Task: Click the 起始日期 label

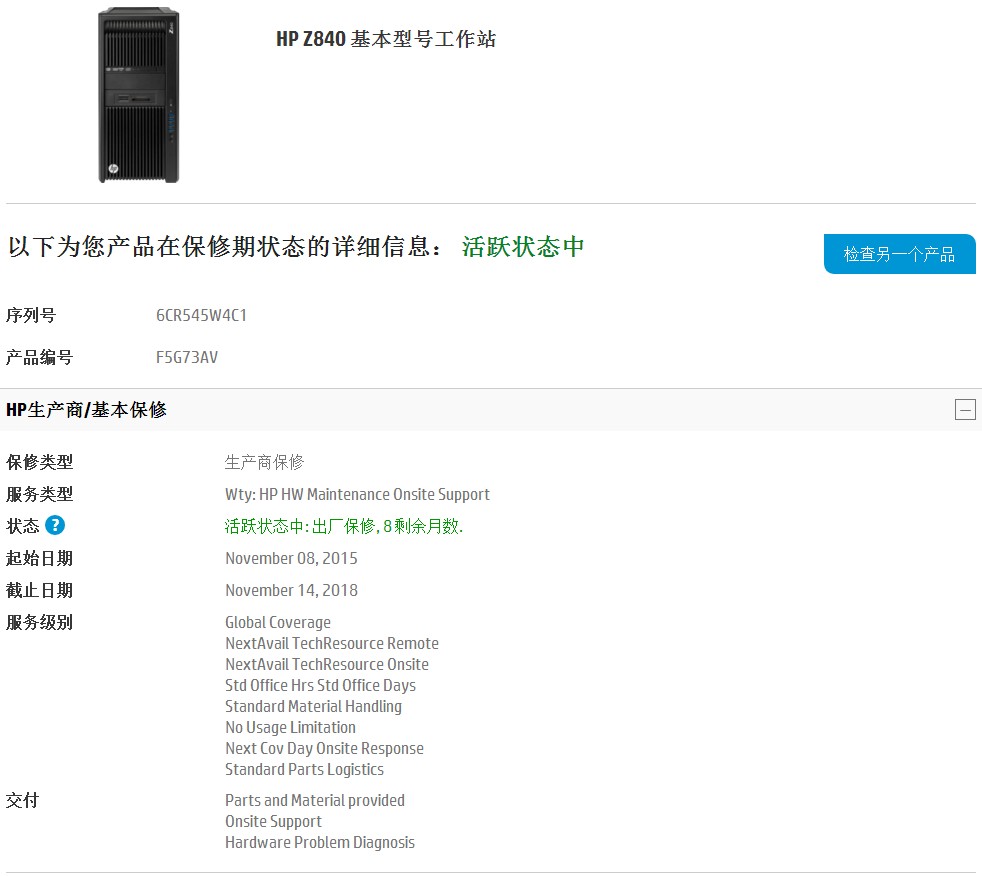Action: 39,558
